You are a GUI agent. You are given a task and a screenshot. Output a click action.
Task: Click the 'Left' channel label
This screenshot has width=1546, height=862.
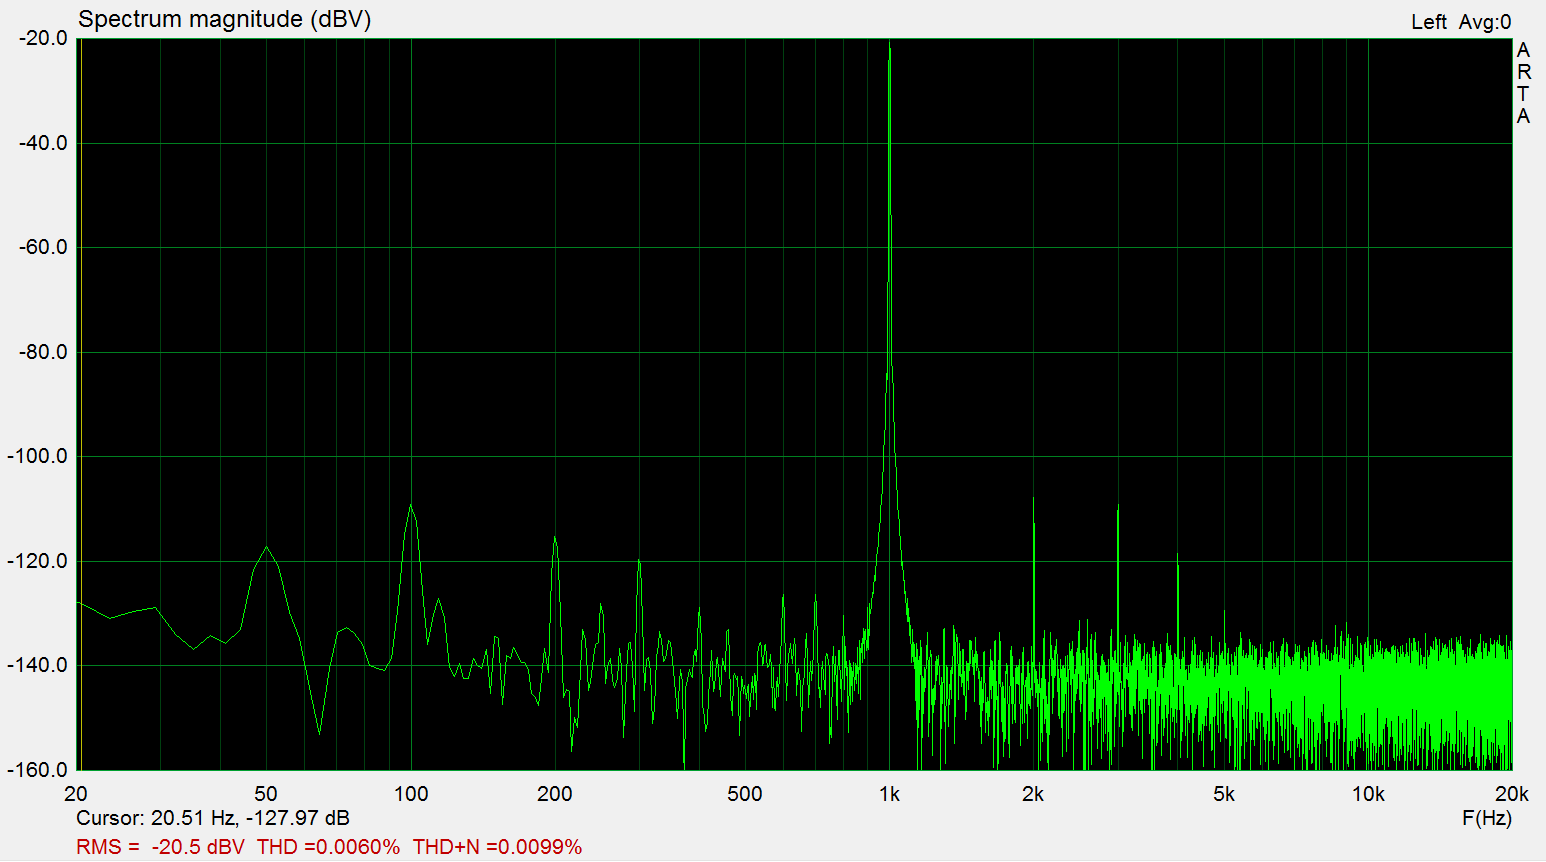[1429, 22]
